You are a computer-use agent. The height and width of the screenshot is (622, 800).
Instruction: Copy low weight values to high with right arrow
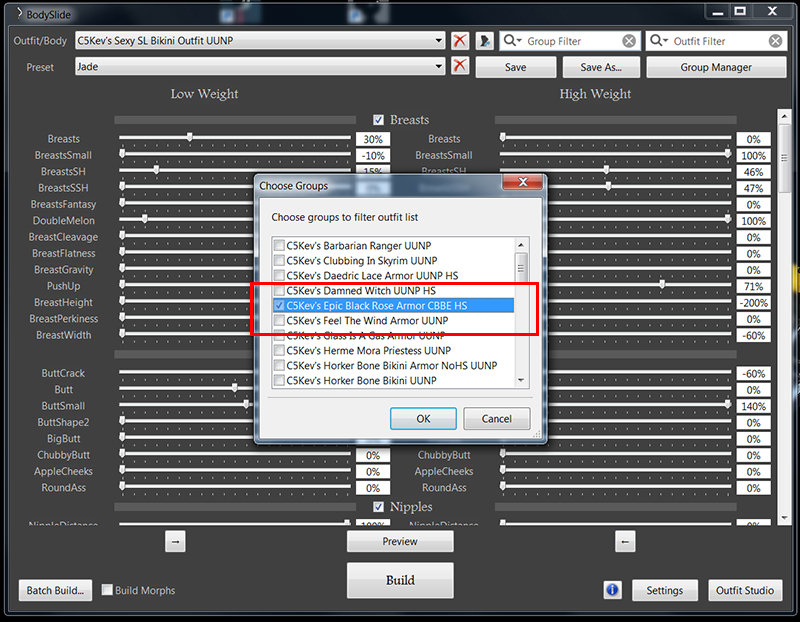click(175, 541)
